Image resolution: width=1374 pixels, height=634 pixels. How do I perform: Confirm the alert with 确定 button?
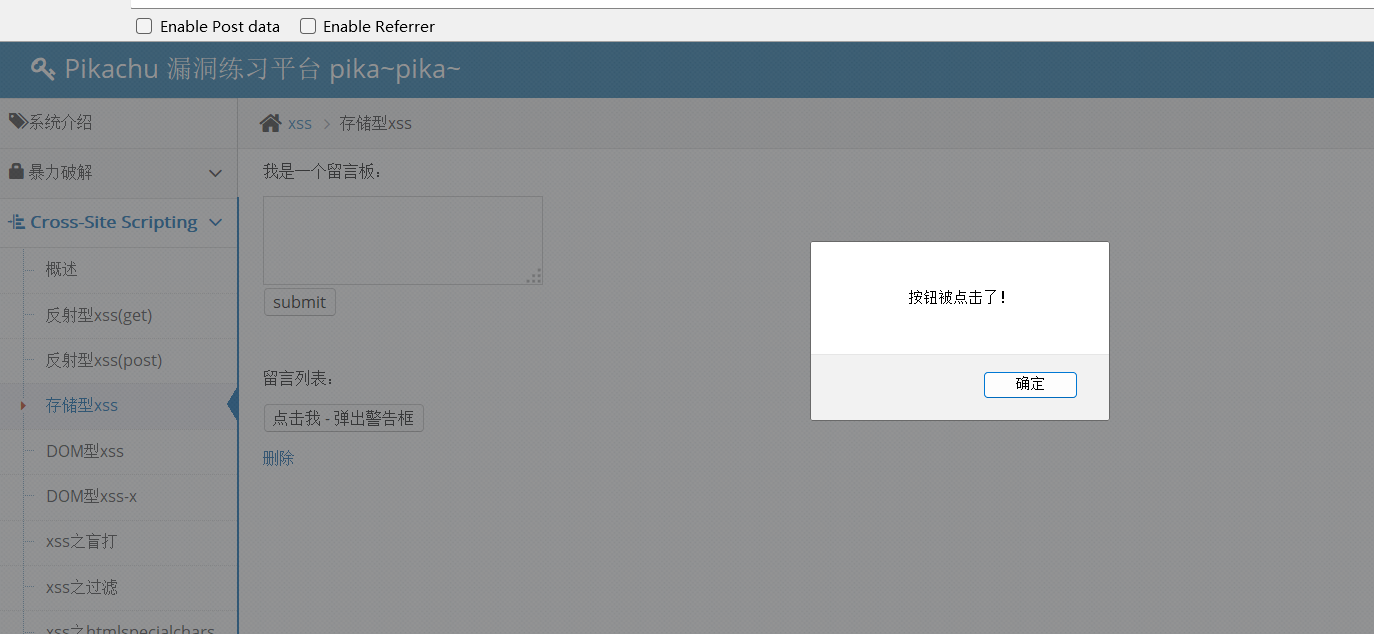pos(1030,384)
